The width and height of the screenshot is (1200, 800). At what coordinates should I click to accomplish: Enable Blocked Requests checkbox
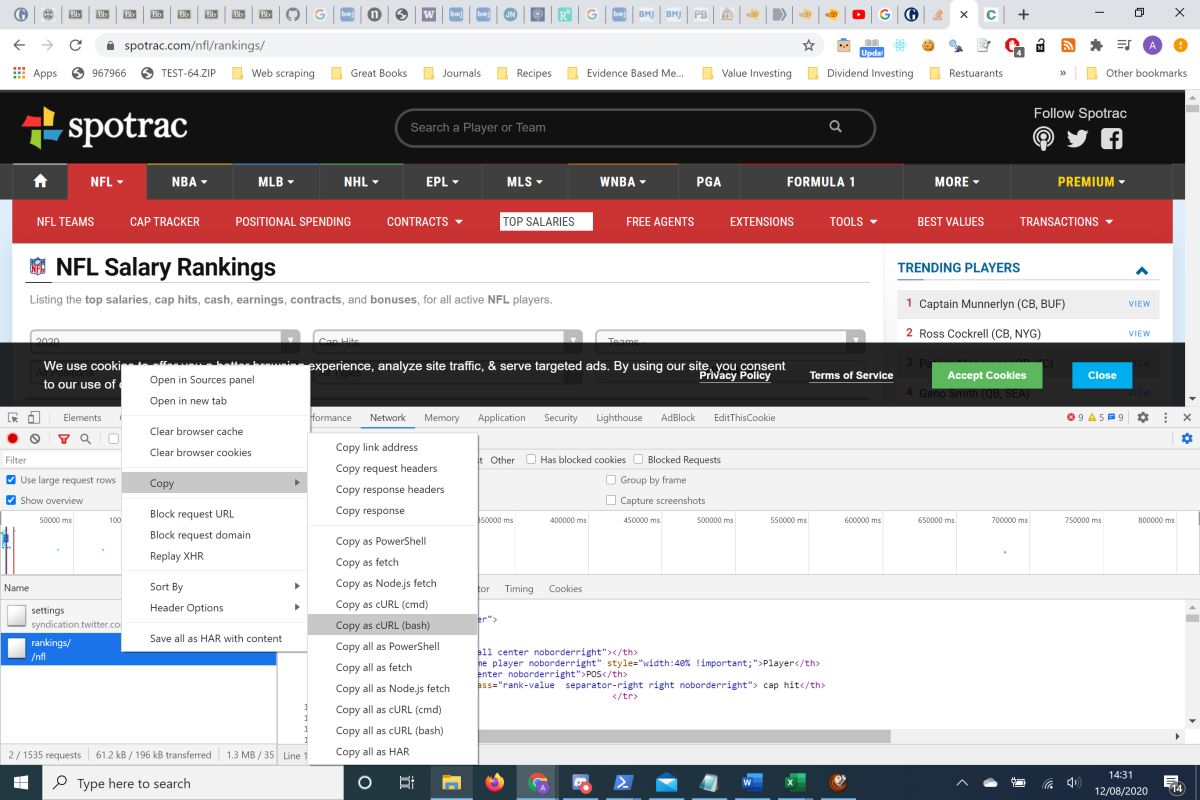(x=638, y=460)
